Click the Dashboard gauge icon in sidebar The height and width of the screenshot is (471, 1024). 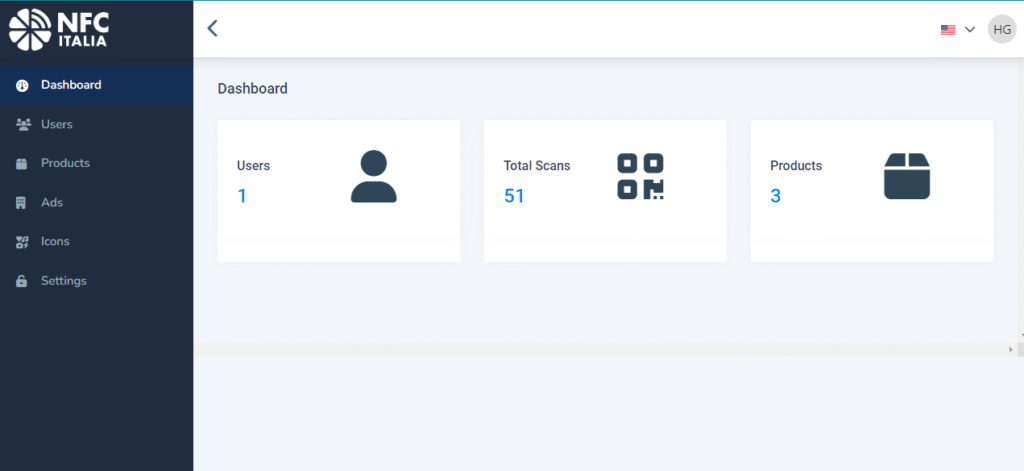click(22, 86)
